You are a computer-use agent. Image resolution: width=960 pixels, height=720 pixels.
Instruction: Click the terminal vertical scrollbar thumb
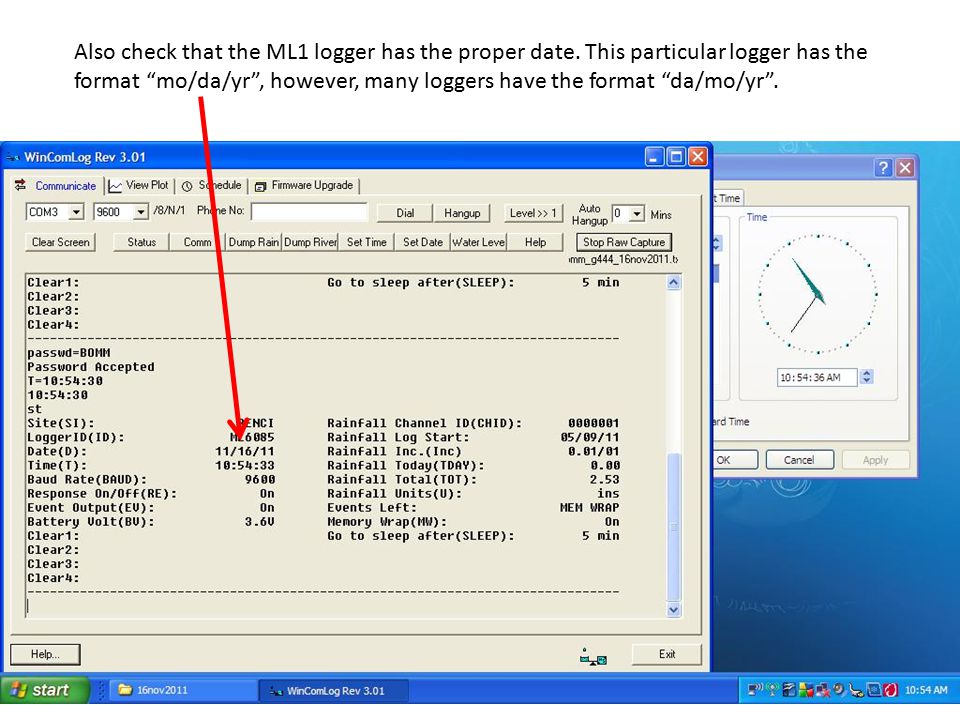673,527
